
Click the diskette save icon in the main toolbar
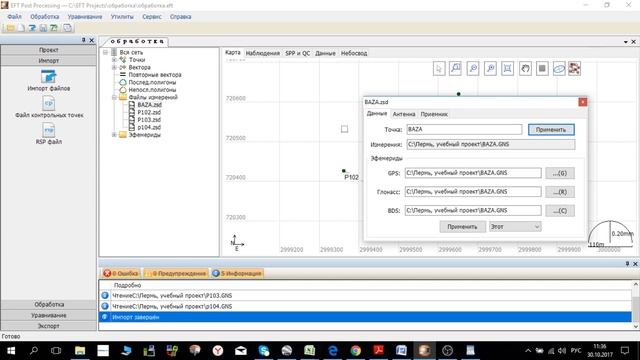click(x=43, y=28)
